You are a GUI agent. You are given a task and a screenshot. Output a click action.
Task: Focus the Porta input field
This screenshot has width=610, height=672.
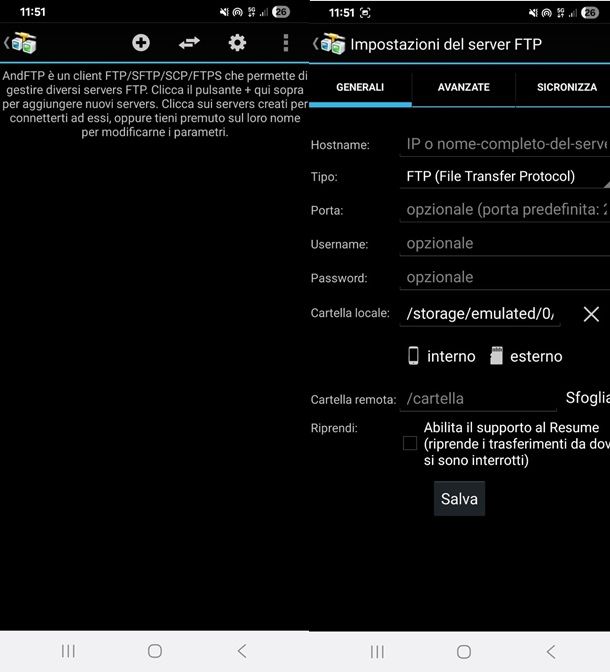(505, 210)
